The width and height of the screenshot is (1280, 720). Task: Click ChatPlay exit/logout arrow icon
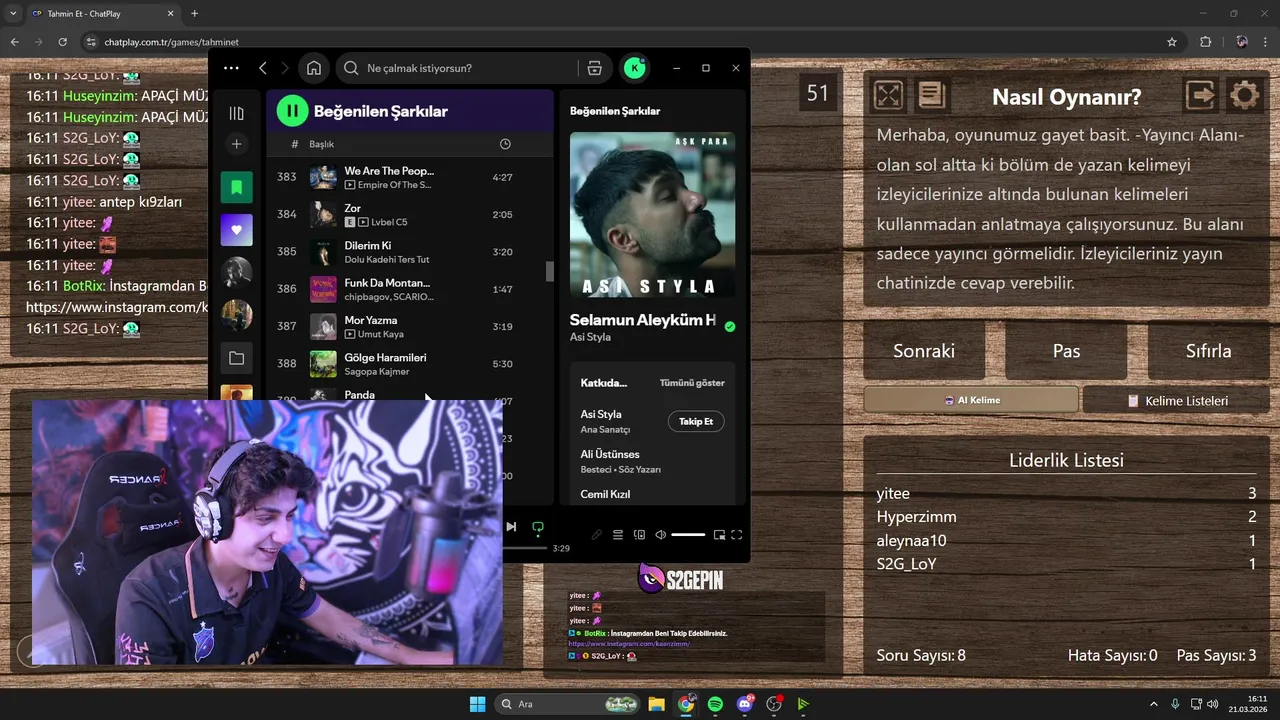point(1200,95)
